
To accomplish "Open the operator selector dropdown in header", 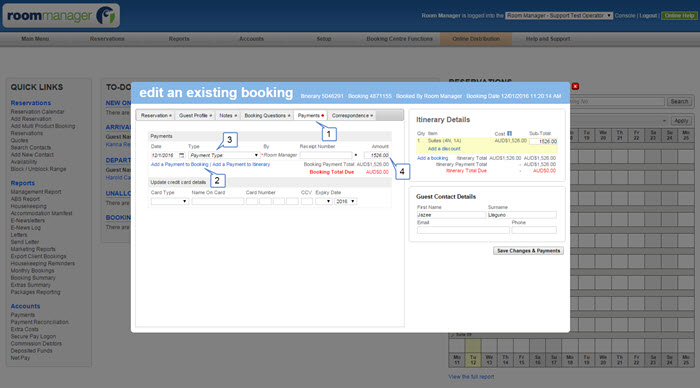I will tap(559, 16).
